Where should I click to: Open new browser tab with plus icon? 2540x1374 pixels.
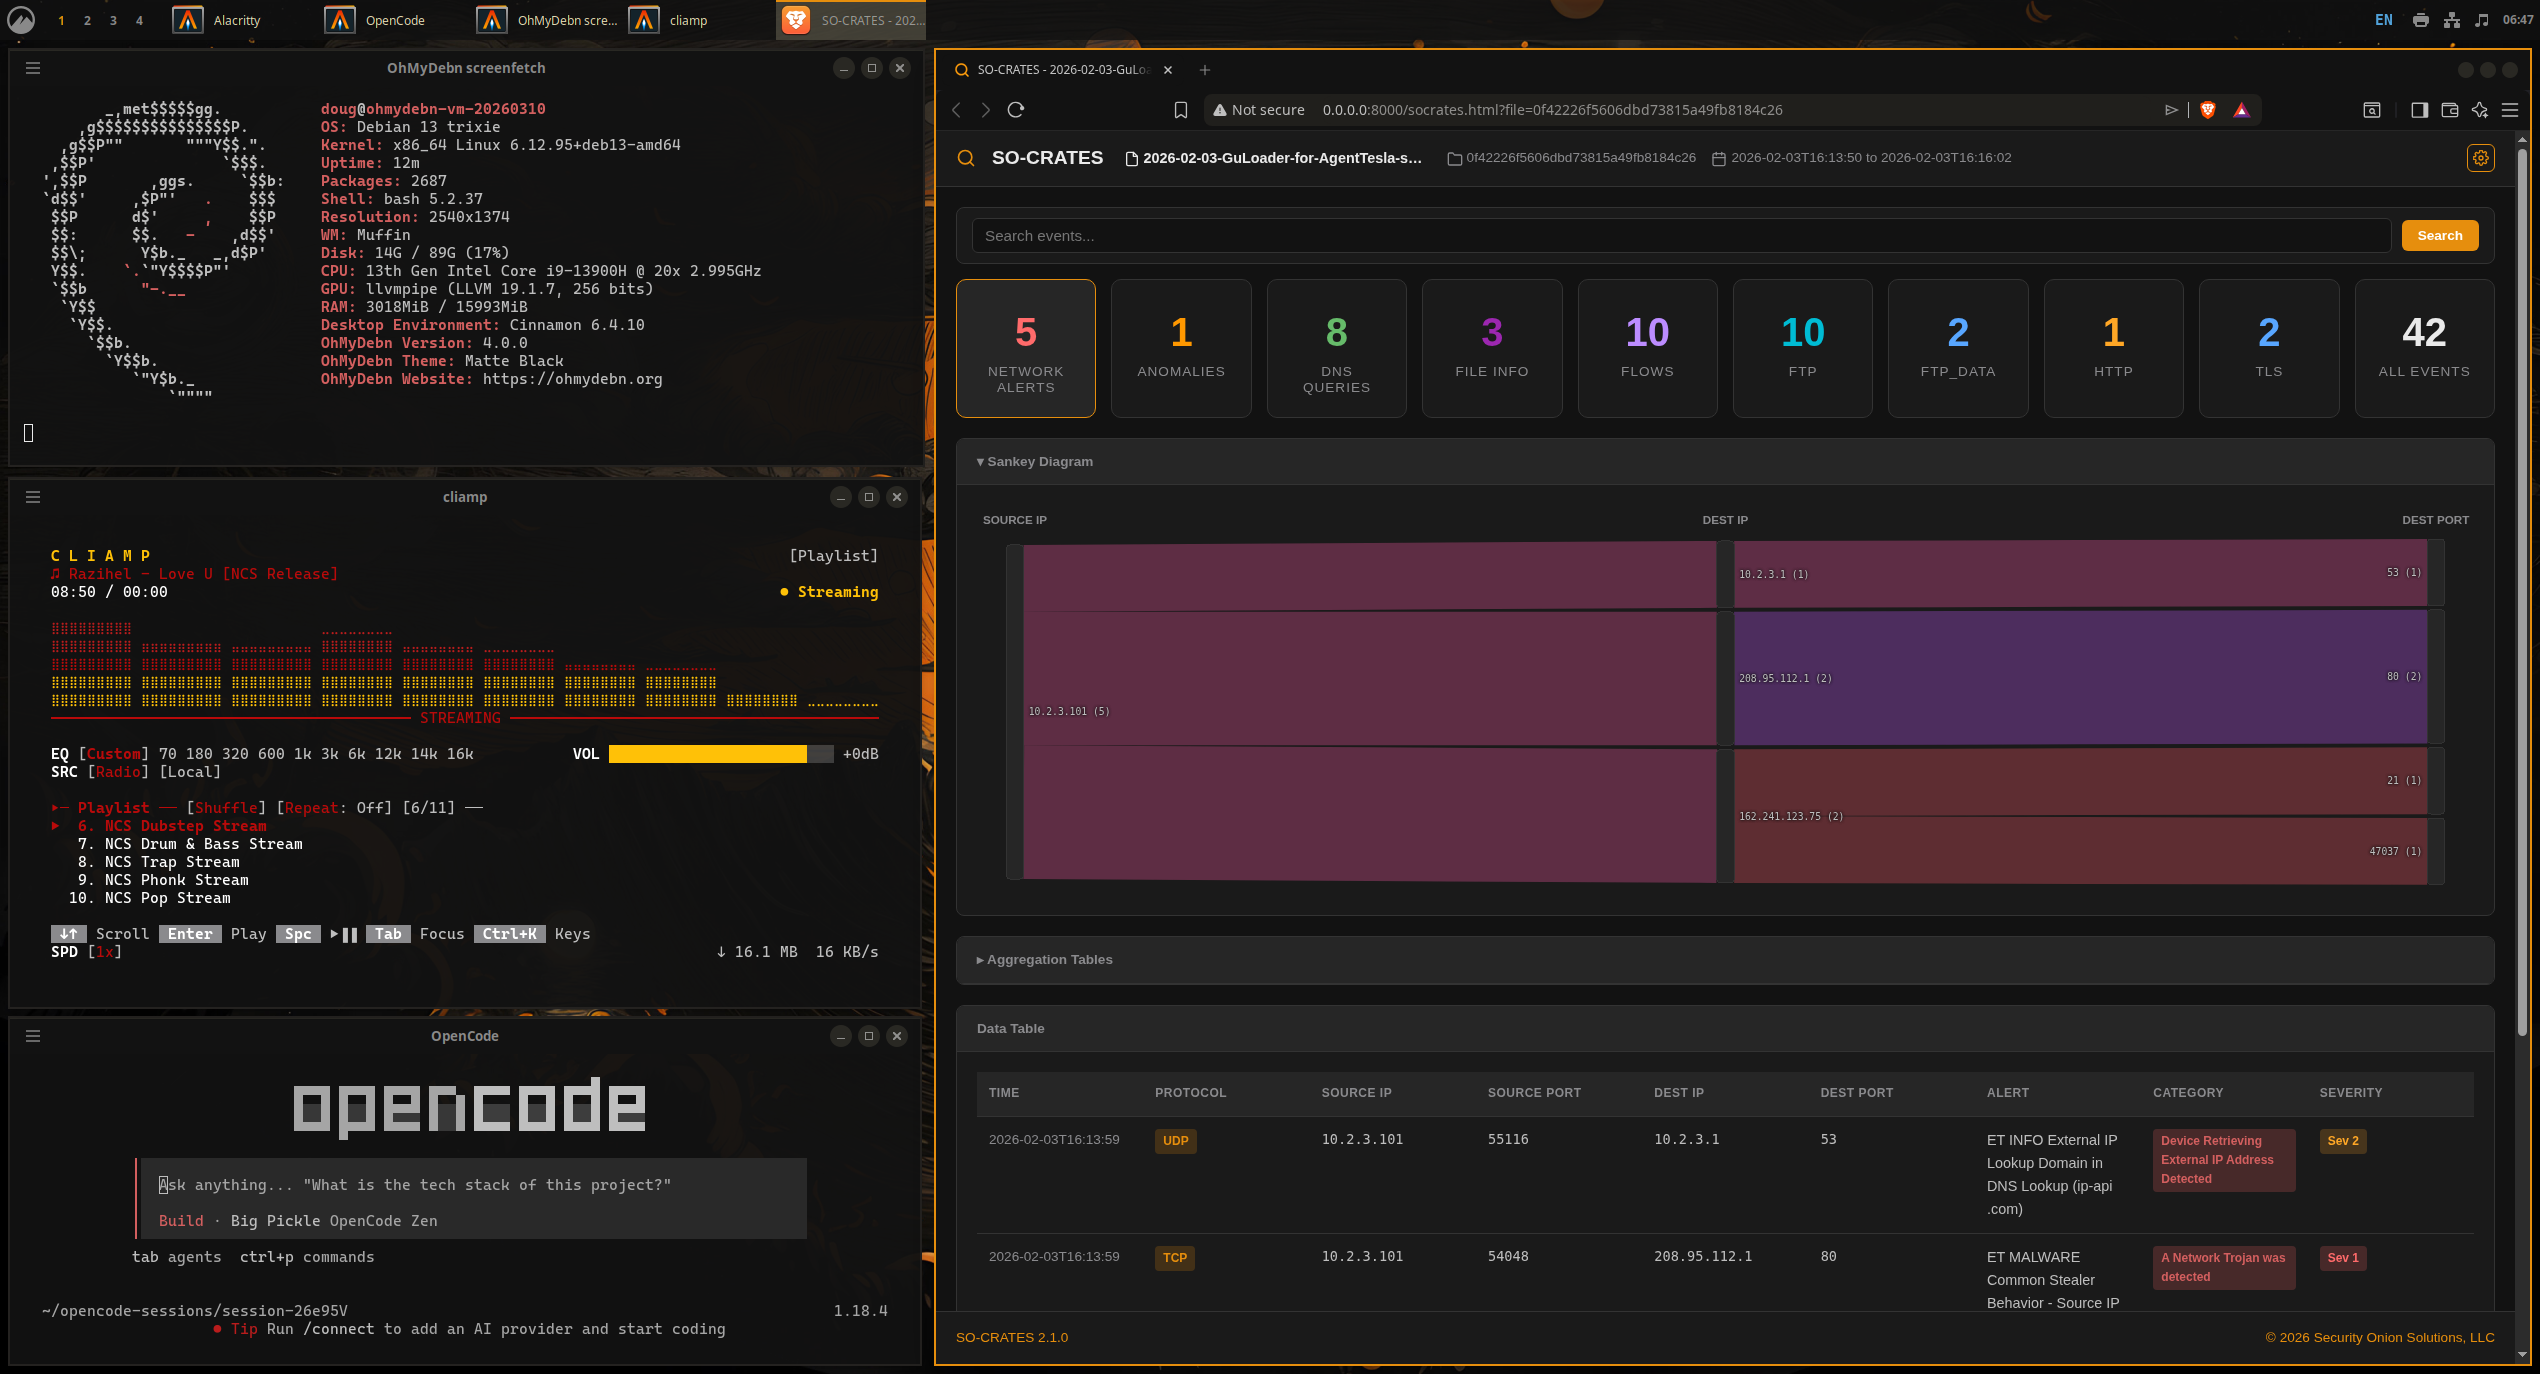pyautogui.click(x=1205, y=70)
